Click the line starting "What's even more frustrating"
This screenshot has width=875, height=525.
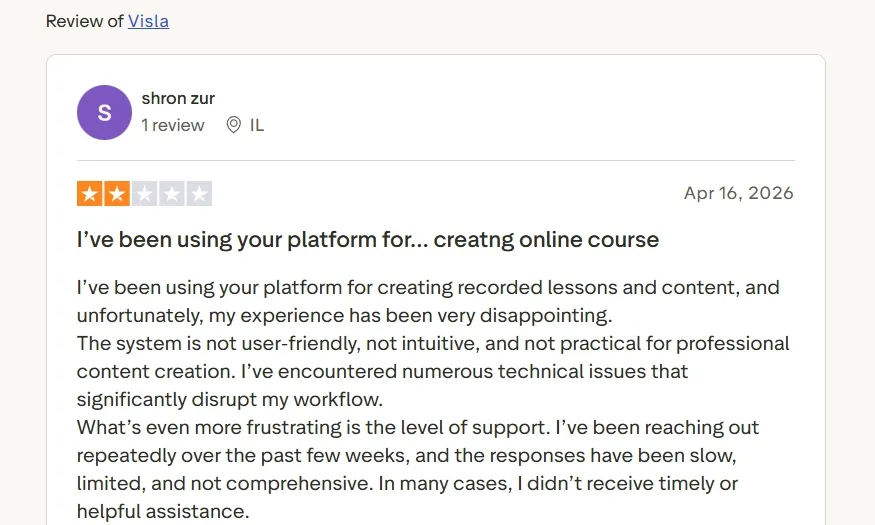417,427
